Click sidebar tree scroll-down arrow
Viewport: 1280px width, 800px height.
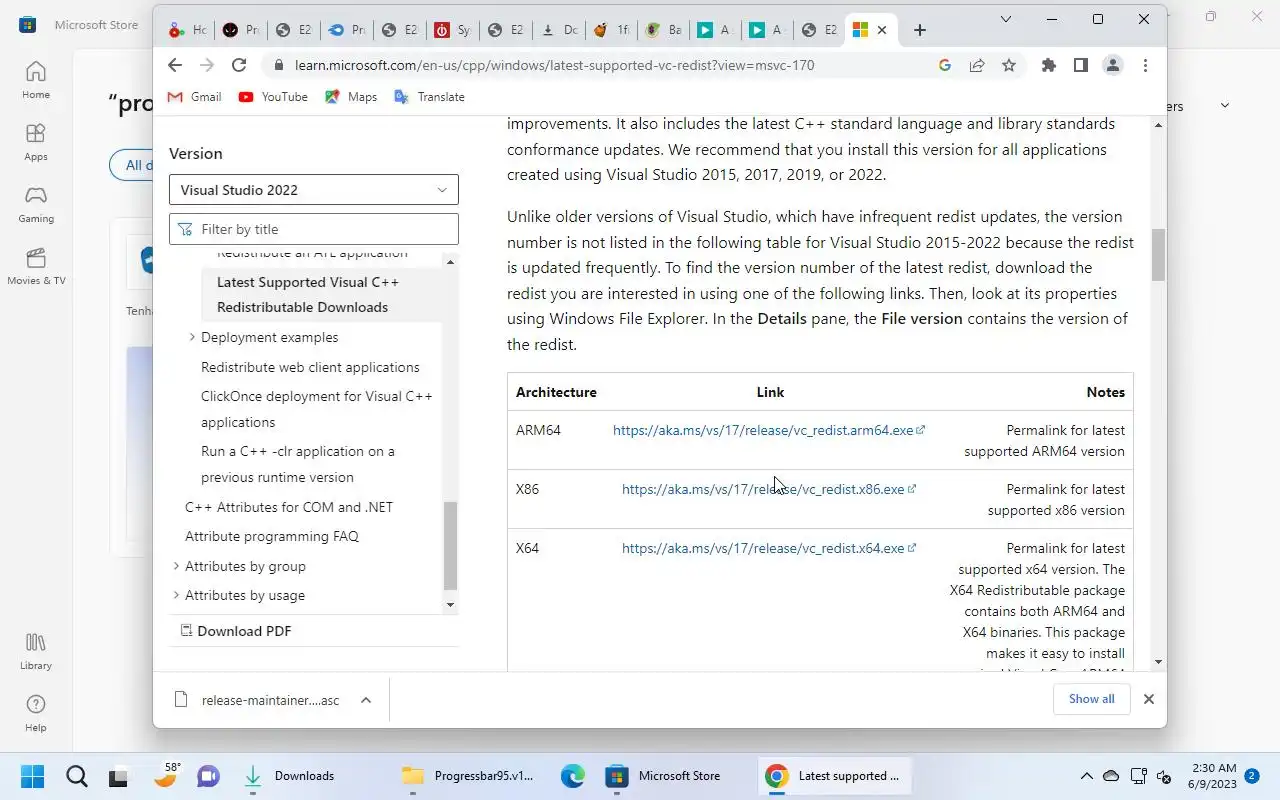pyautogui.click(x=450, y=604)
